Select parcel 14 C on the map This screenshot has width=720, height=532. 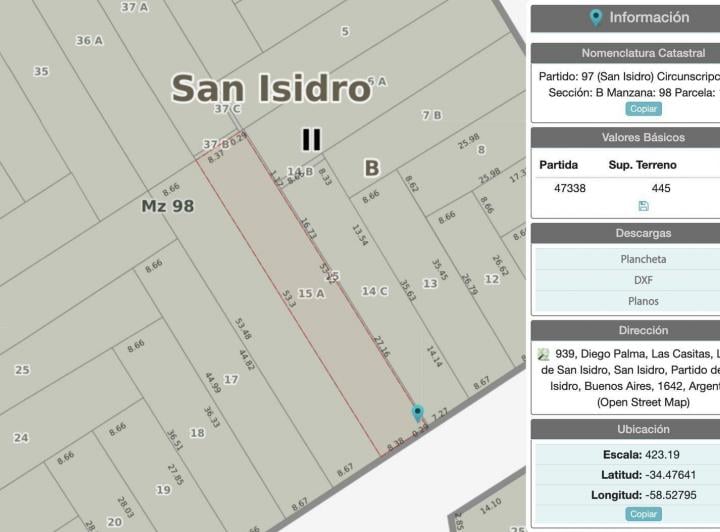point(375,291)
